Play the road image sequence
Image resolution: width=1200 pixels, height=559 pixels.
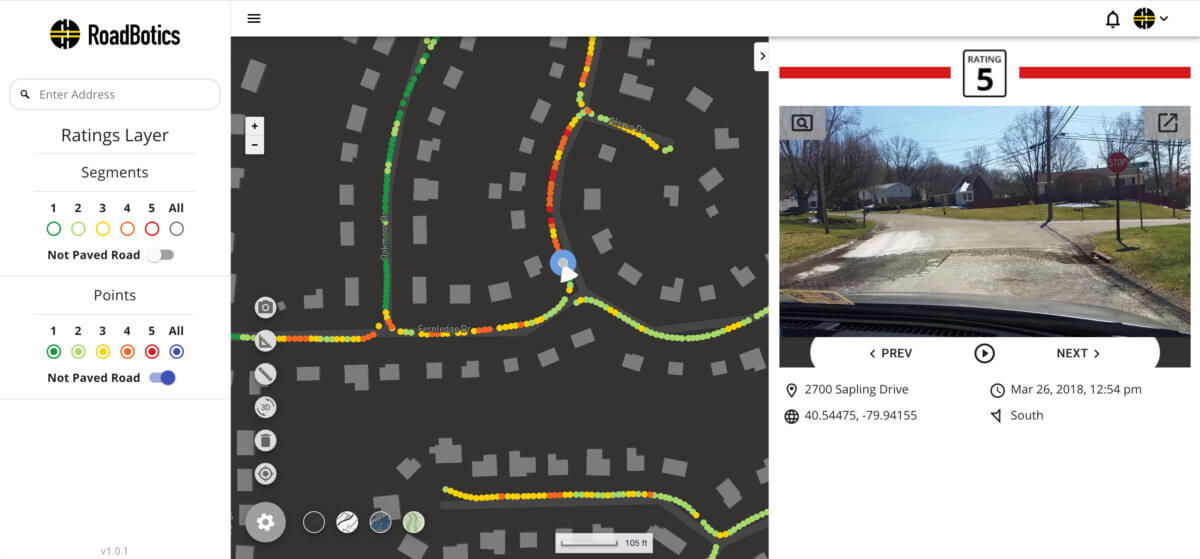[984, 353]
